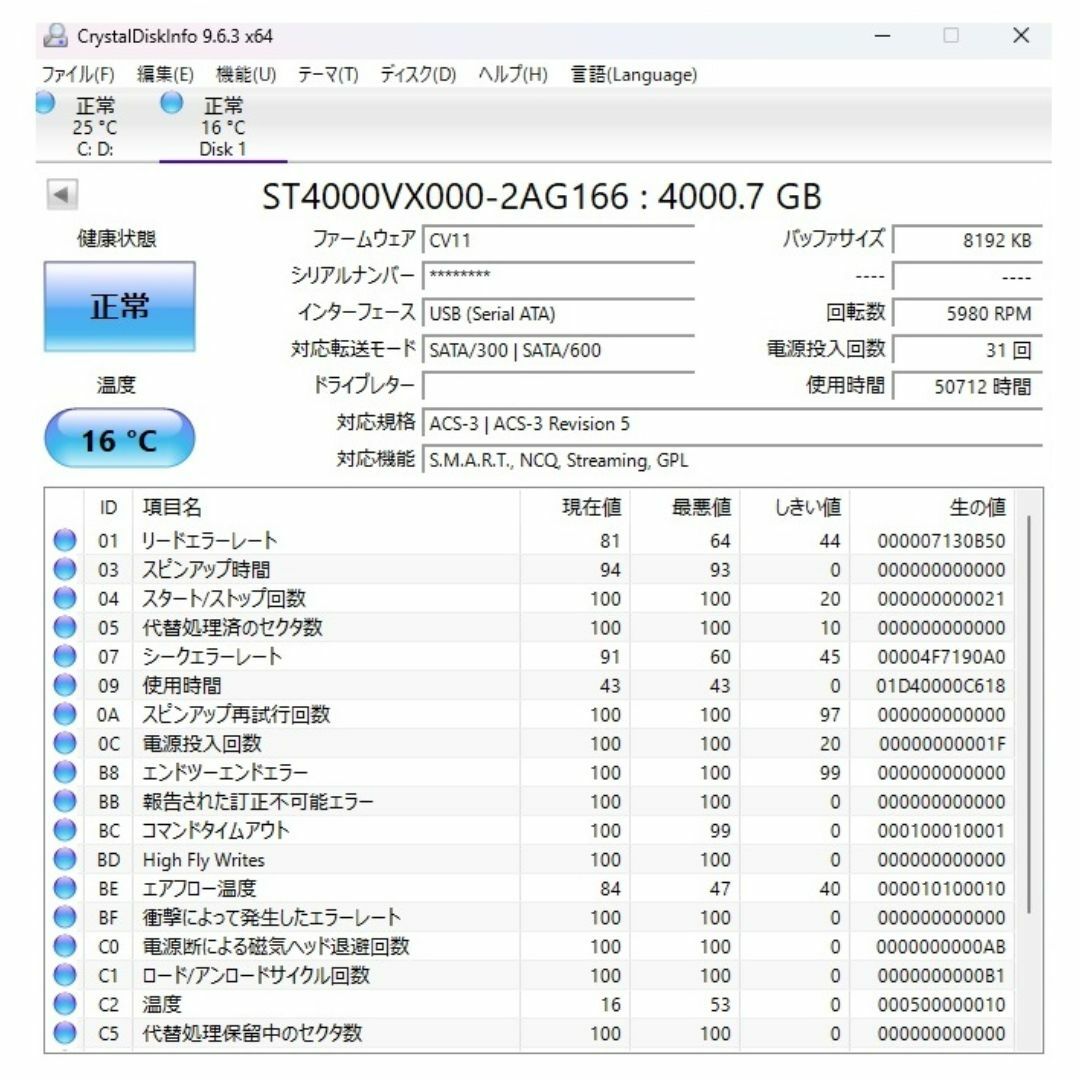Image resolution: width=1080 pixels, height=1080 pixels.
Task: Click the status dot for エンドツーエンドエラー row
Action: [65, 771]
